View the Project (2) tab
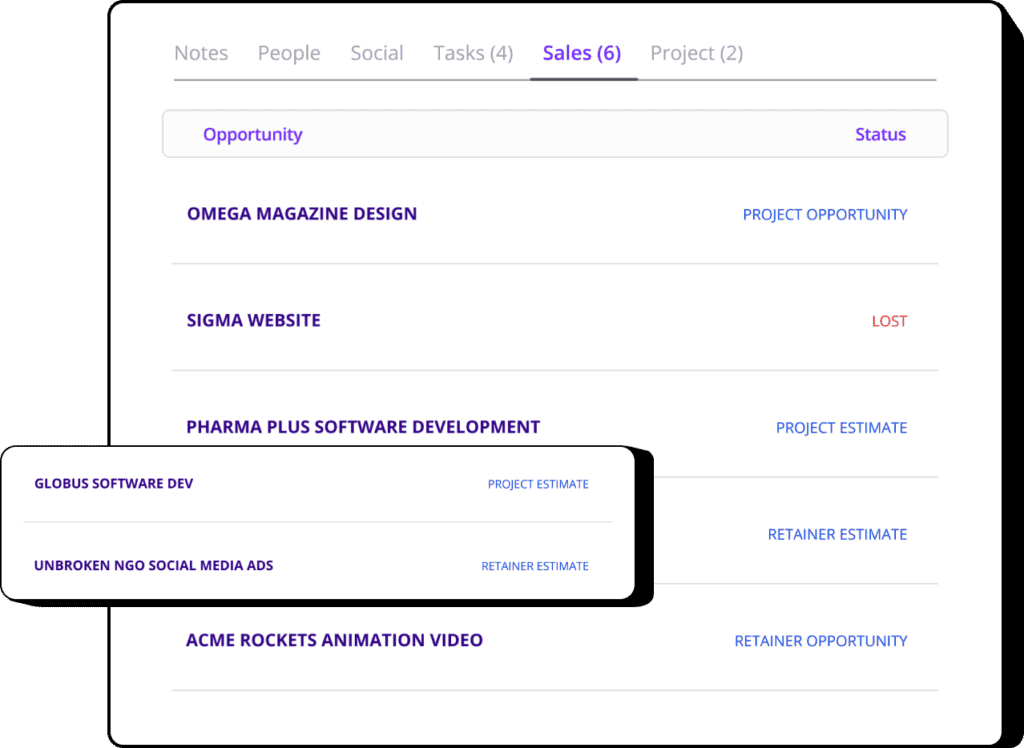Viewport: 1024px width, 748px height. (696, 53)
